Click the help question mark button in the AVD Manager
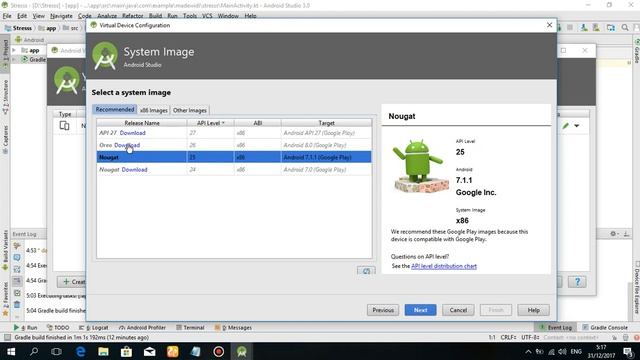The width and height of the screenshot is (640, 360). 577,282
